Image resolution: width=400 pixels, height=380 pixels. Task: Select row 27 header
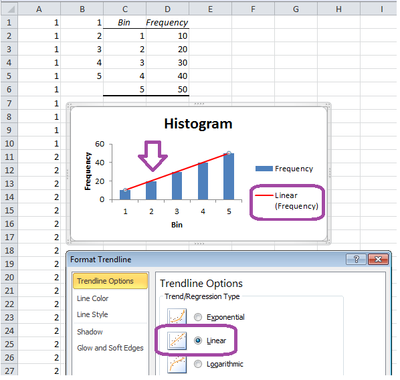[9, 371]
